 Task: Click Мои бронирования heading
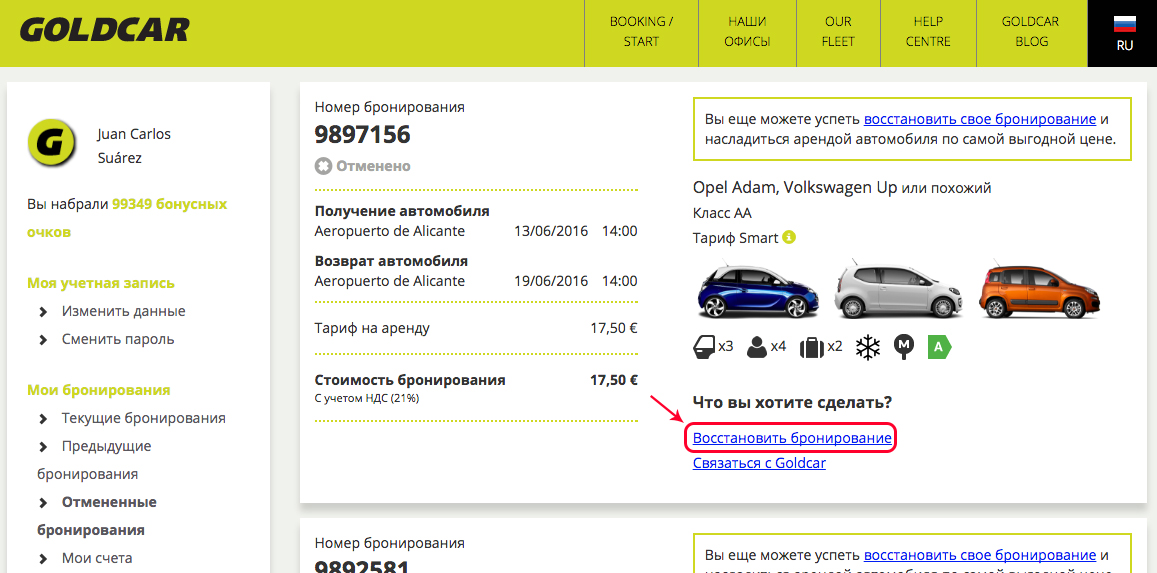coord(99,389)
